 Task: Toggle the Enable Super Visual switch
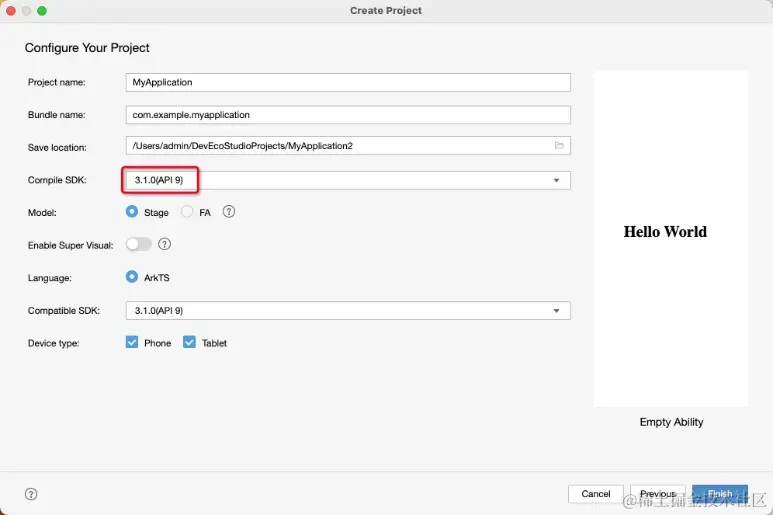click(x=139, y=244)
